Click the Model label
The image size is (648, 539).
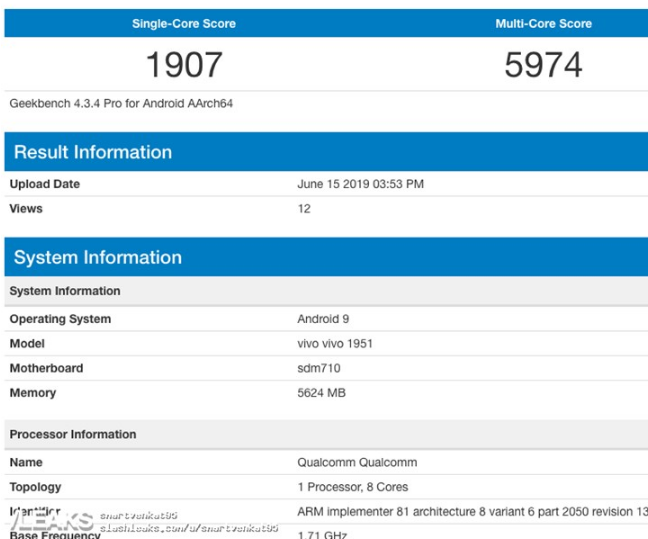27,343
